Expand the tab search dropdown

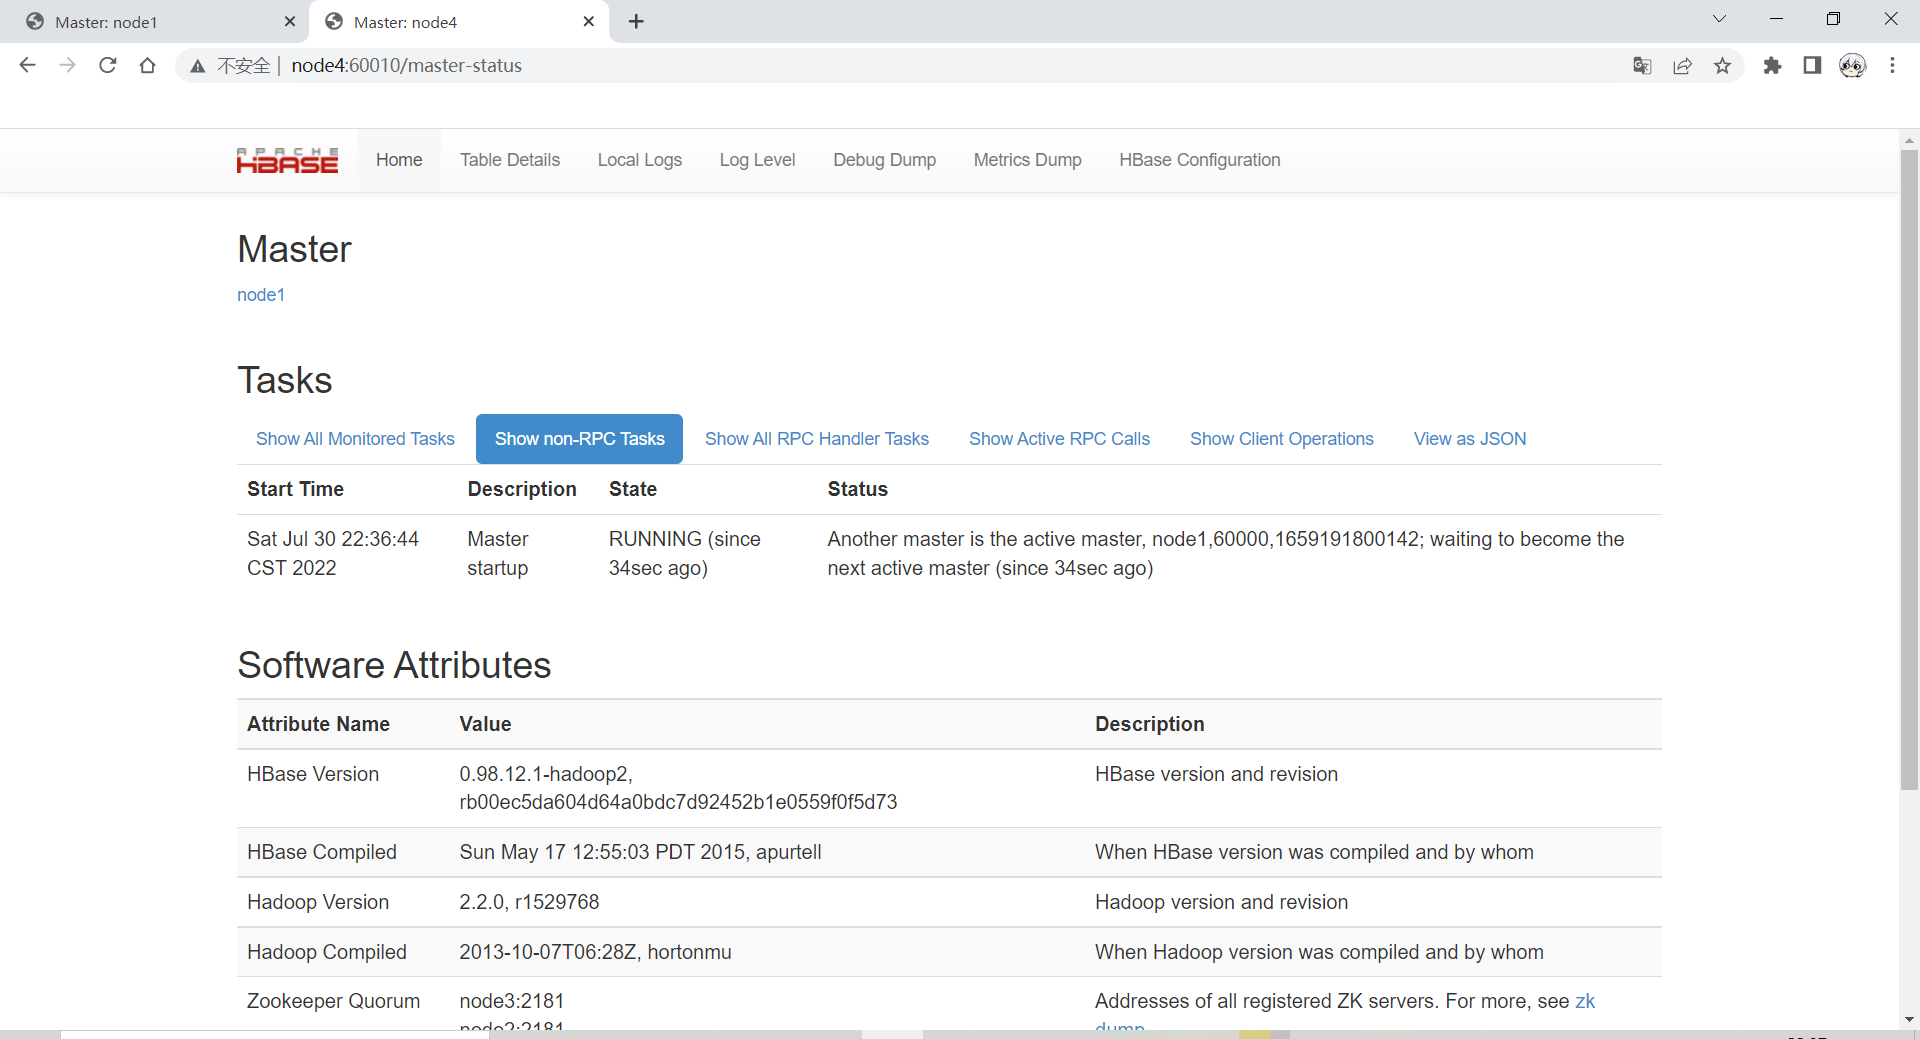pos(1719,19)
